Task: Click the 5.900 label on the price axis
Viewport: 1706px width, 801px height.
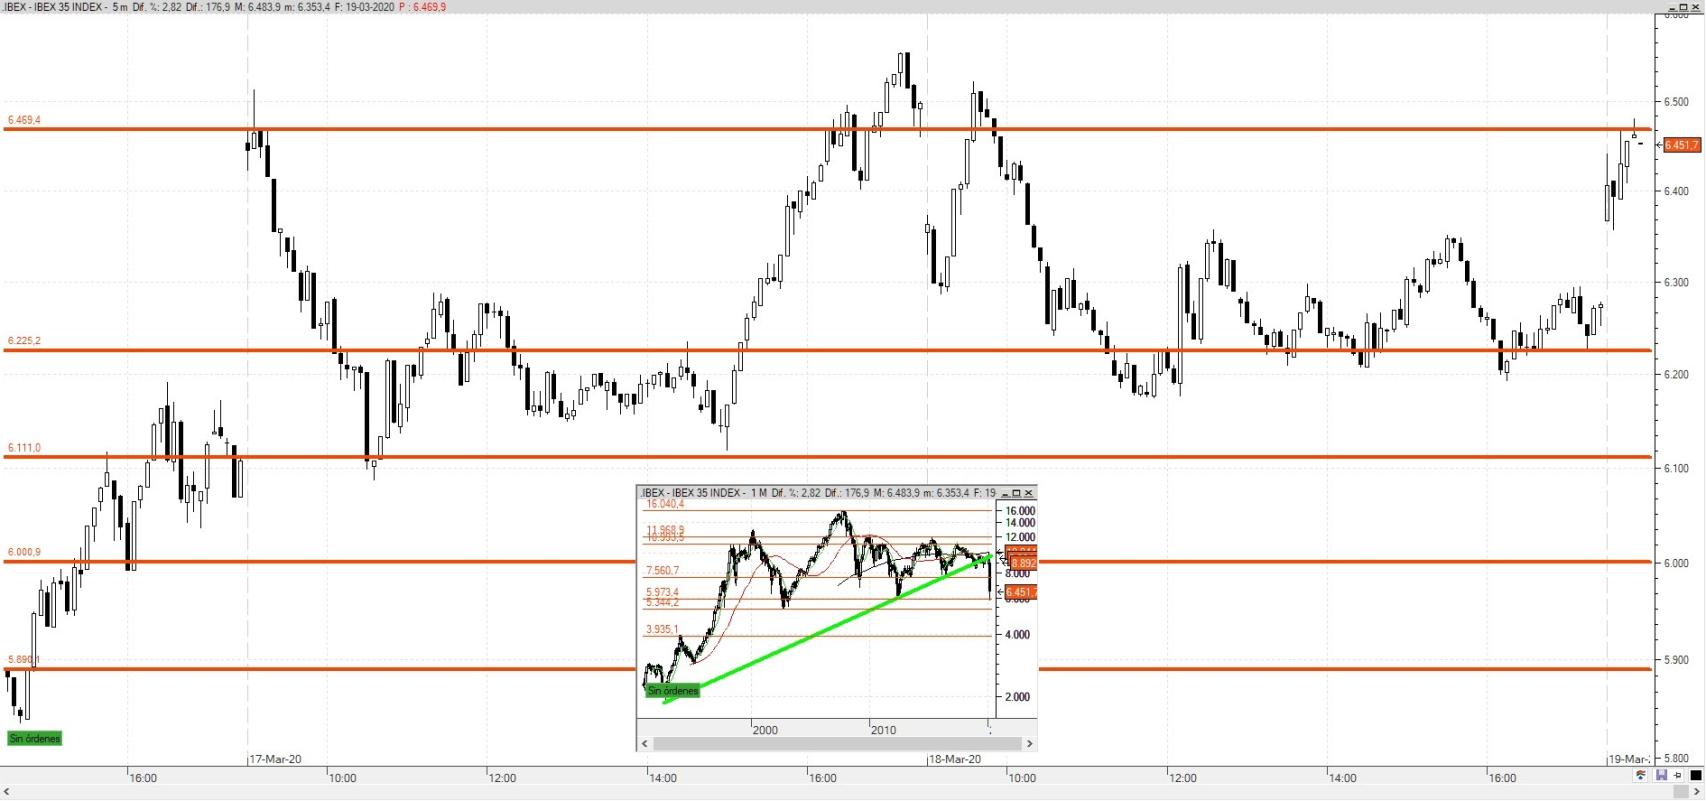Action: tap(1676, 660)
